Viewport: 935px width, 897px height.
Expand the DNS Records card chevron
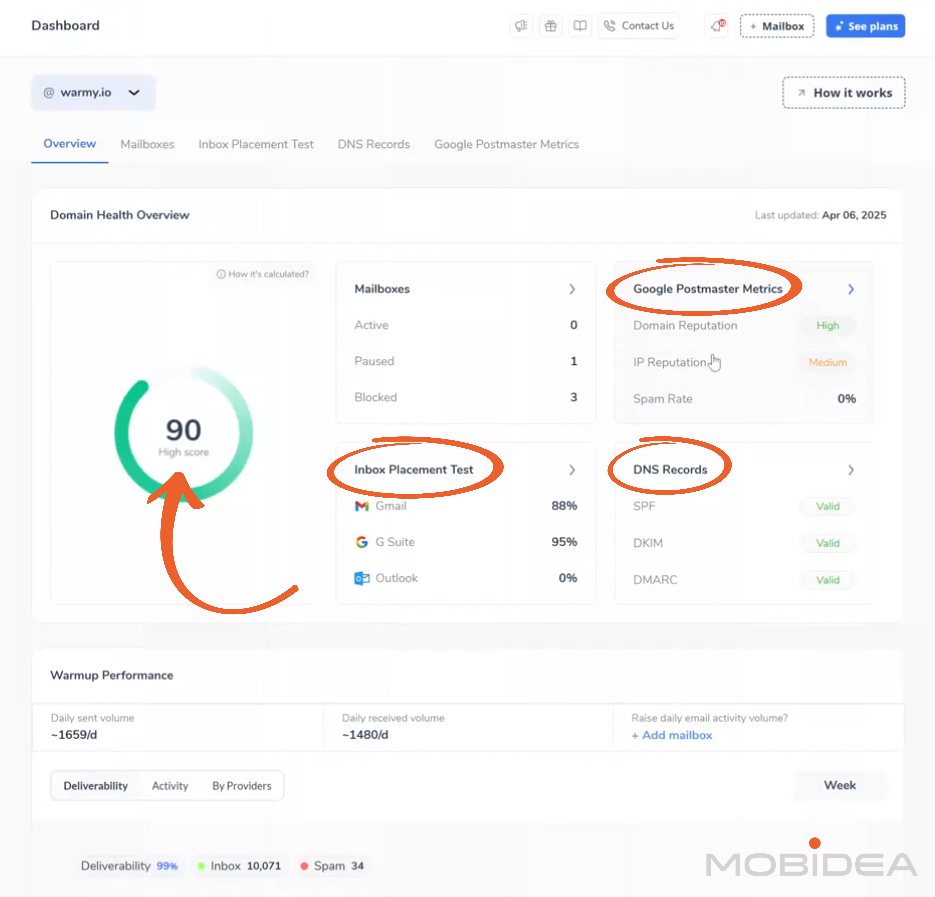coord(851,470)
